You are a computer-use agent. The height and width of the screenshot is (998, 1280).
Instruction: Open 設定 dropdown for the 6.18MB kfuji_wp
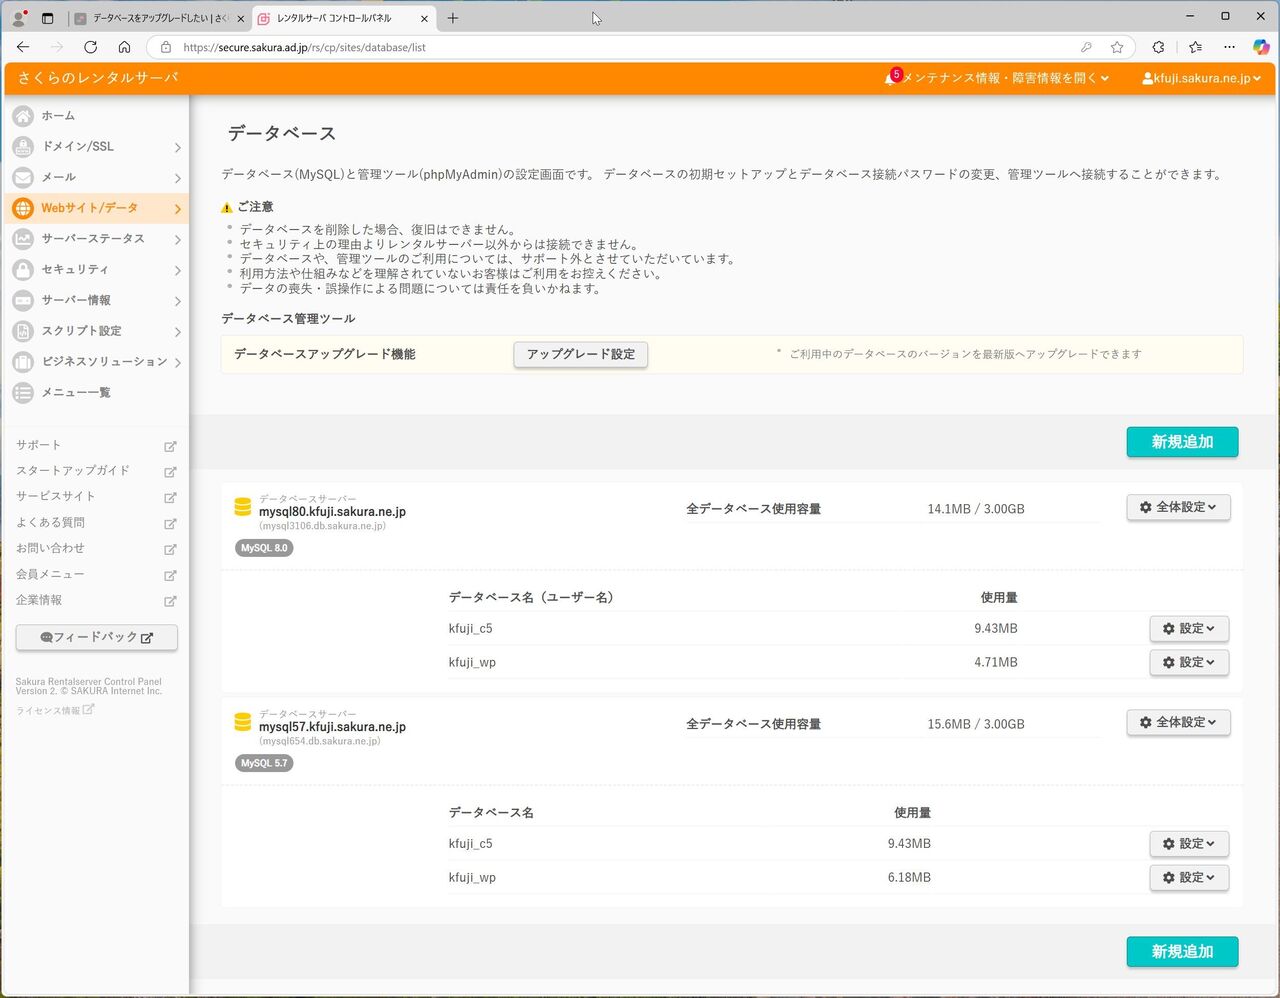click(x=1189, y=877)
